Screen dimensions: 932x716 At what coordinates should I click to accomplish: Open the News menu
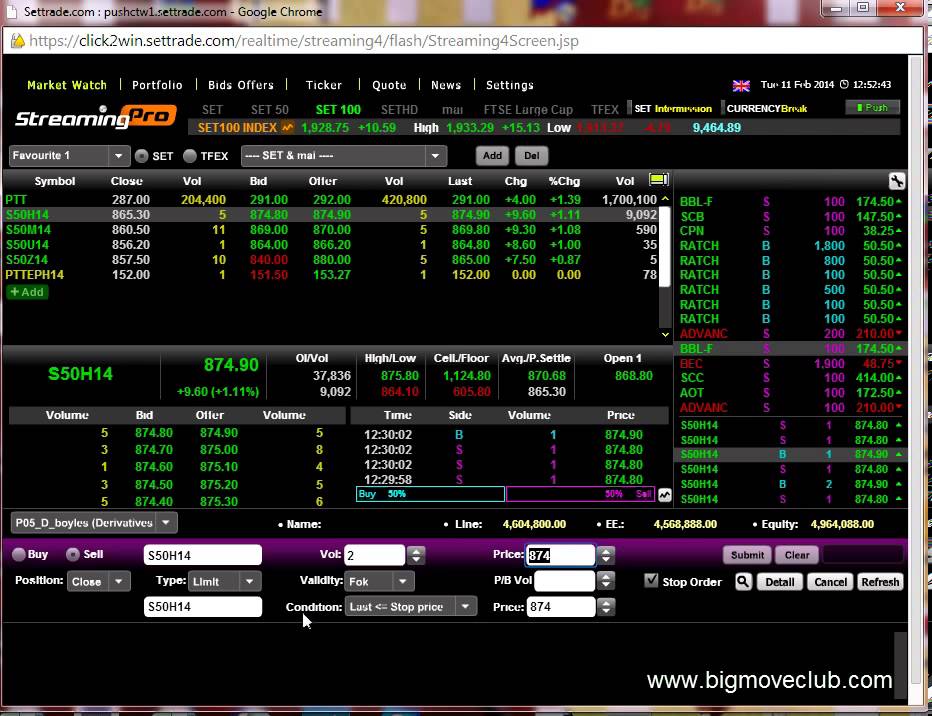pyautogui.click(x=446, y=85)
